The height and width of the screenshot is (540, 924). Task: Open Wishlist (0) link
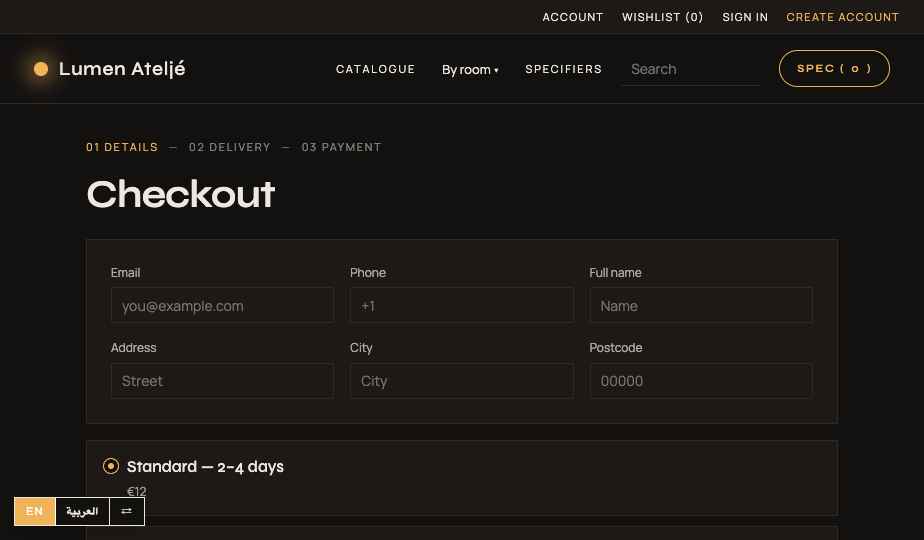tap(662, 17)
